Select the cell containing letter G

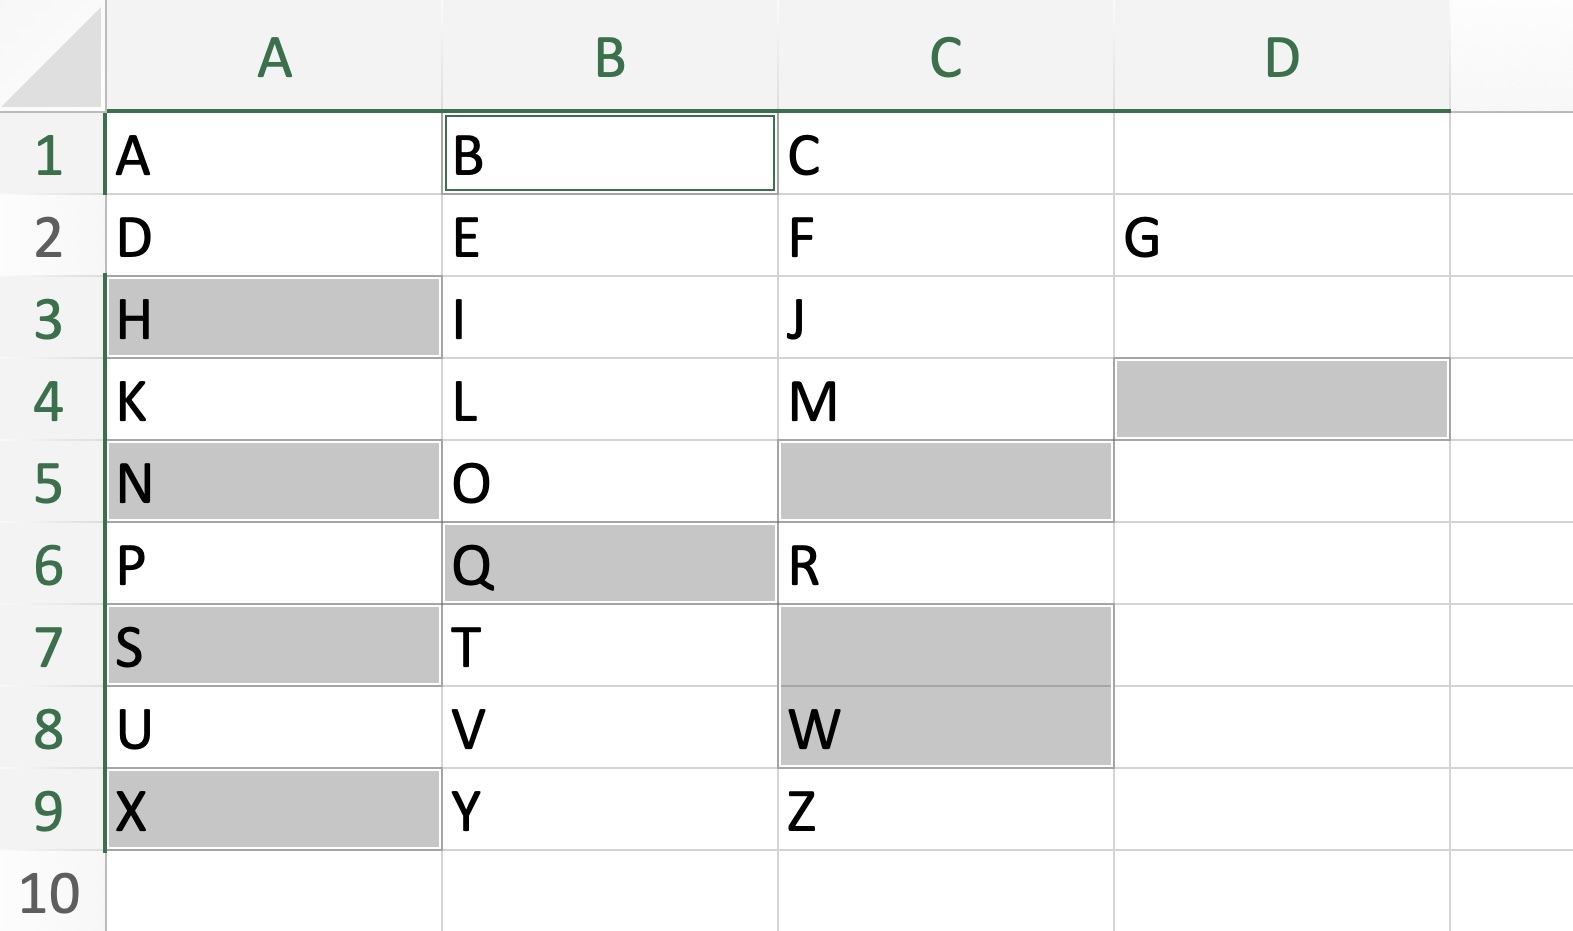pos(1280,235)
